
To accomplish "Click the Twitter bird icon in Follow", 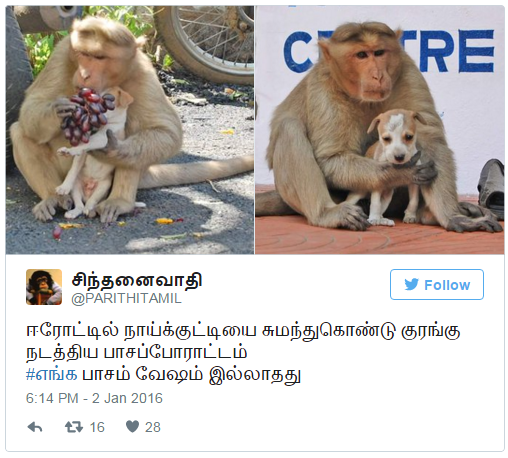I will coord(411,285).
